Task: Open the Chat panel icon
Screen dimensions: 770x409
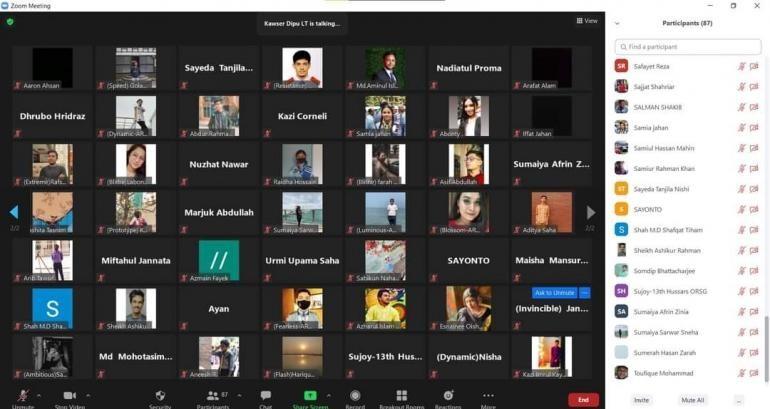Action: click(265, 396)
